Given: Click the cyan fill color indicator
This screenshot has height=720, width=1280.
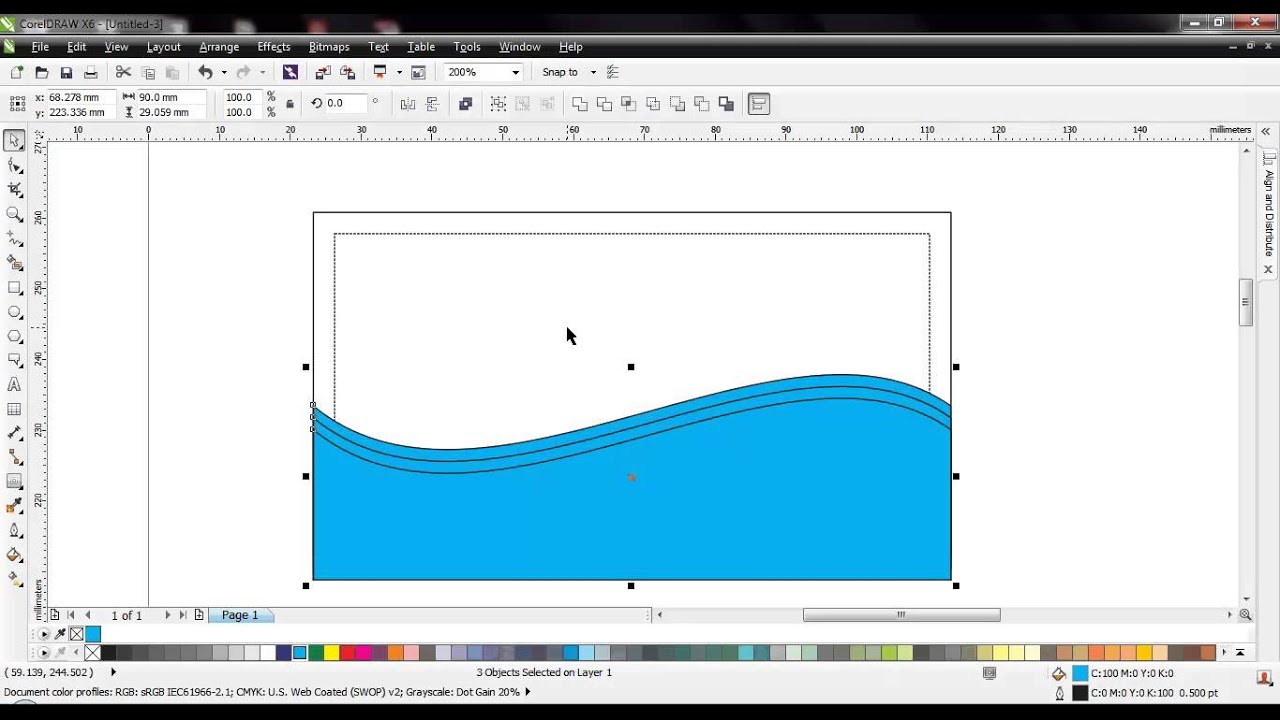Looking at the screenshot, I should tap(1080, 674).
